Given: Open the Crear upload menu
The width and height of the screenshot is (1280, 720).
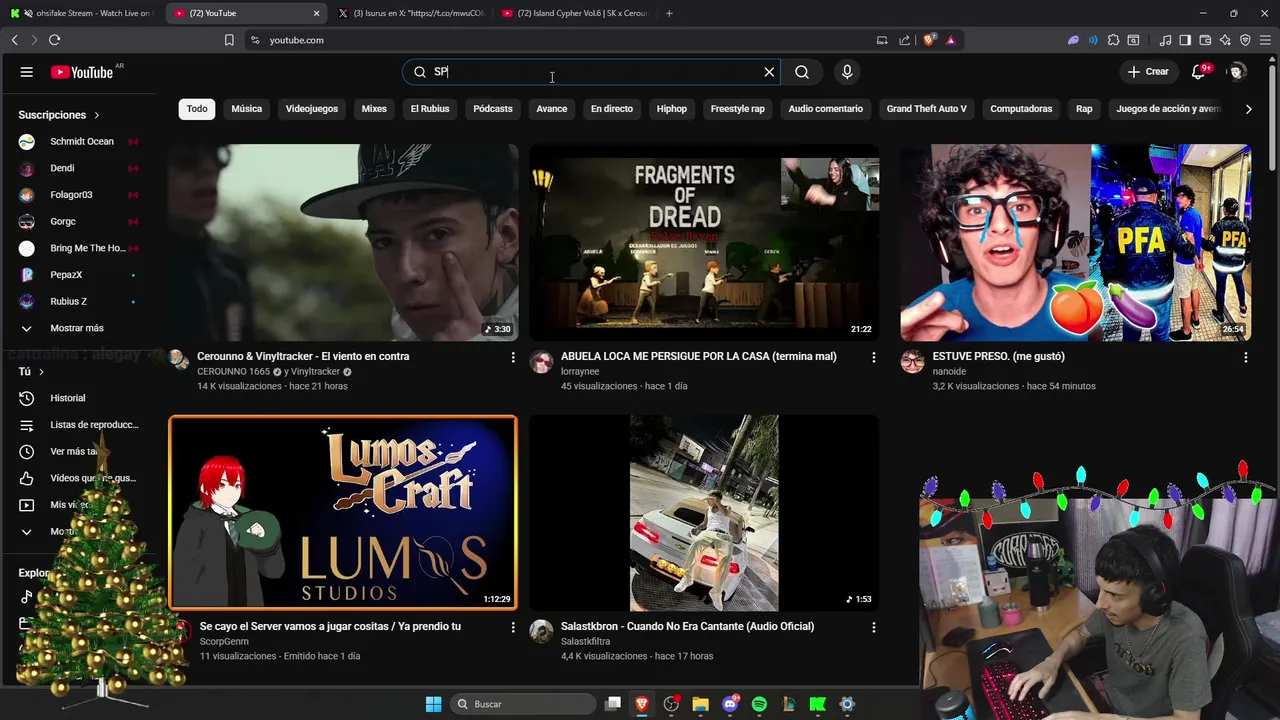Looking at the screenshot, I should (1148, 72).
